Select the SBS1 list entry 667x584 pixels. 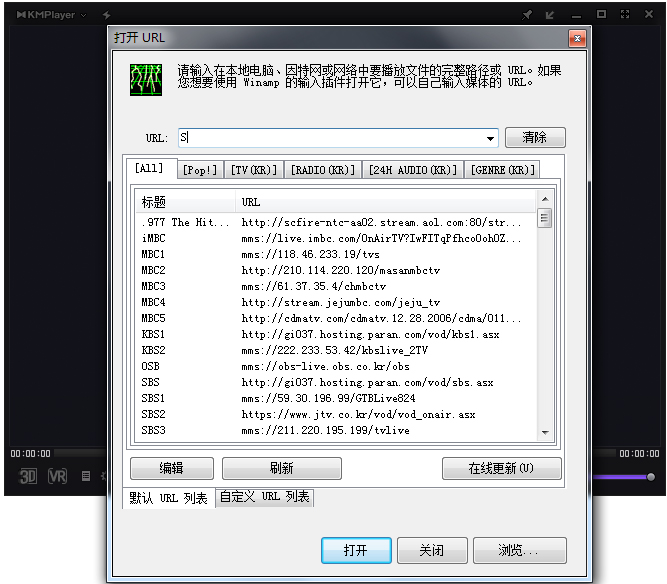(x=336, y=398)
